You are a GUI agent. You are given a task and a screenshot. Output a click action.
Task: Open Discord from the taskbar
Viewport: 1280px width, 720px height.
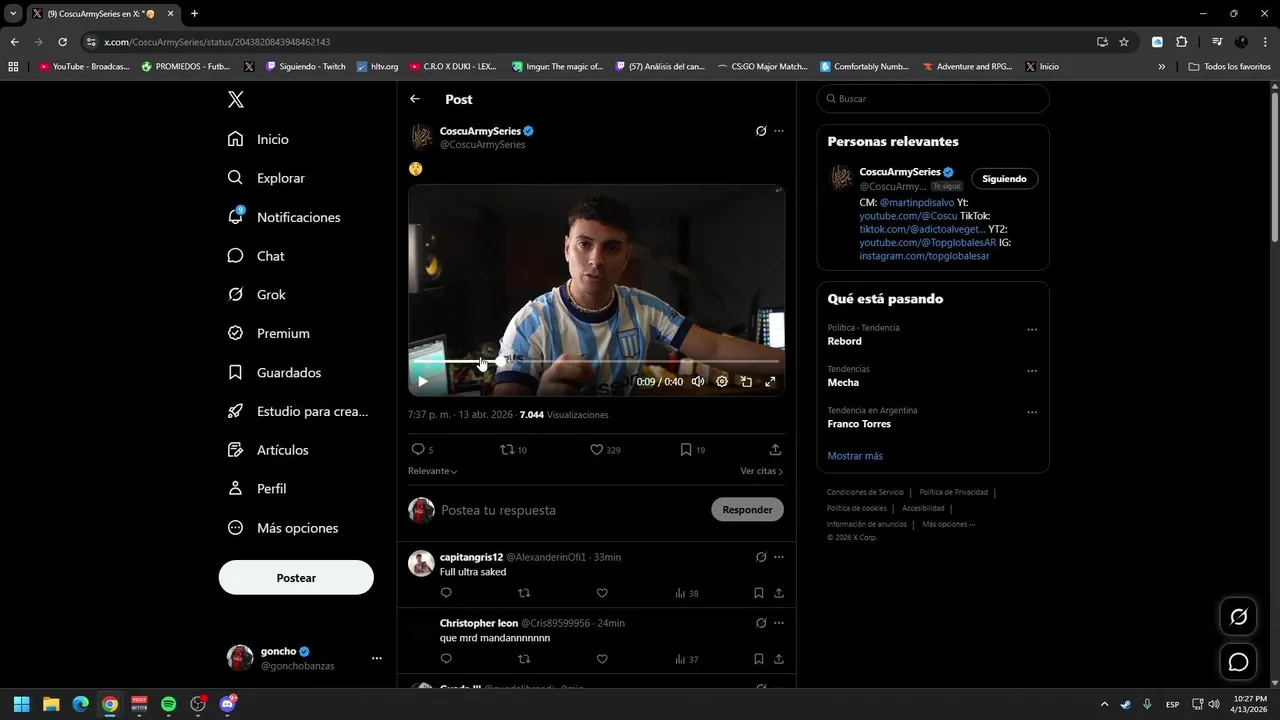coord(227,704)
